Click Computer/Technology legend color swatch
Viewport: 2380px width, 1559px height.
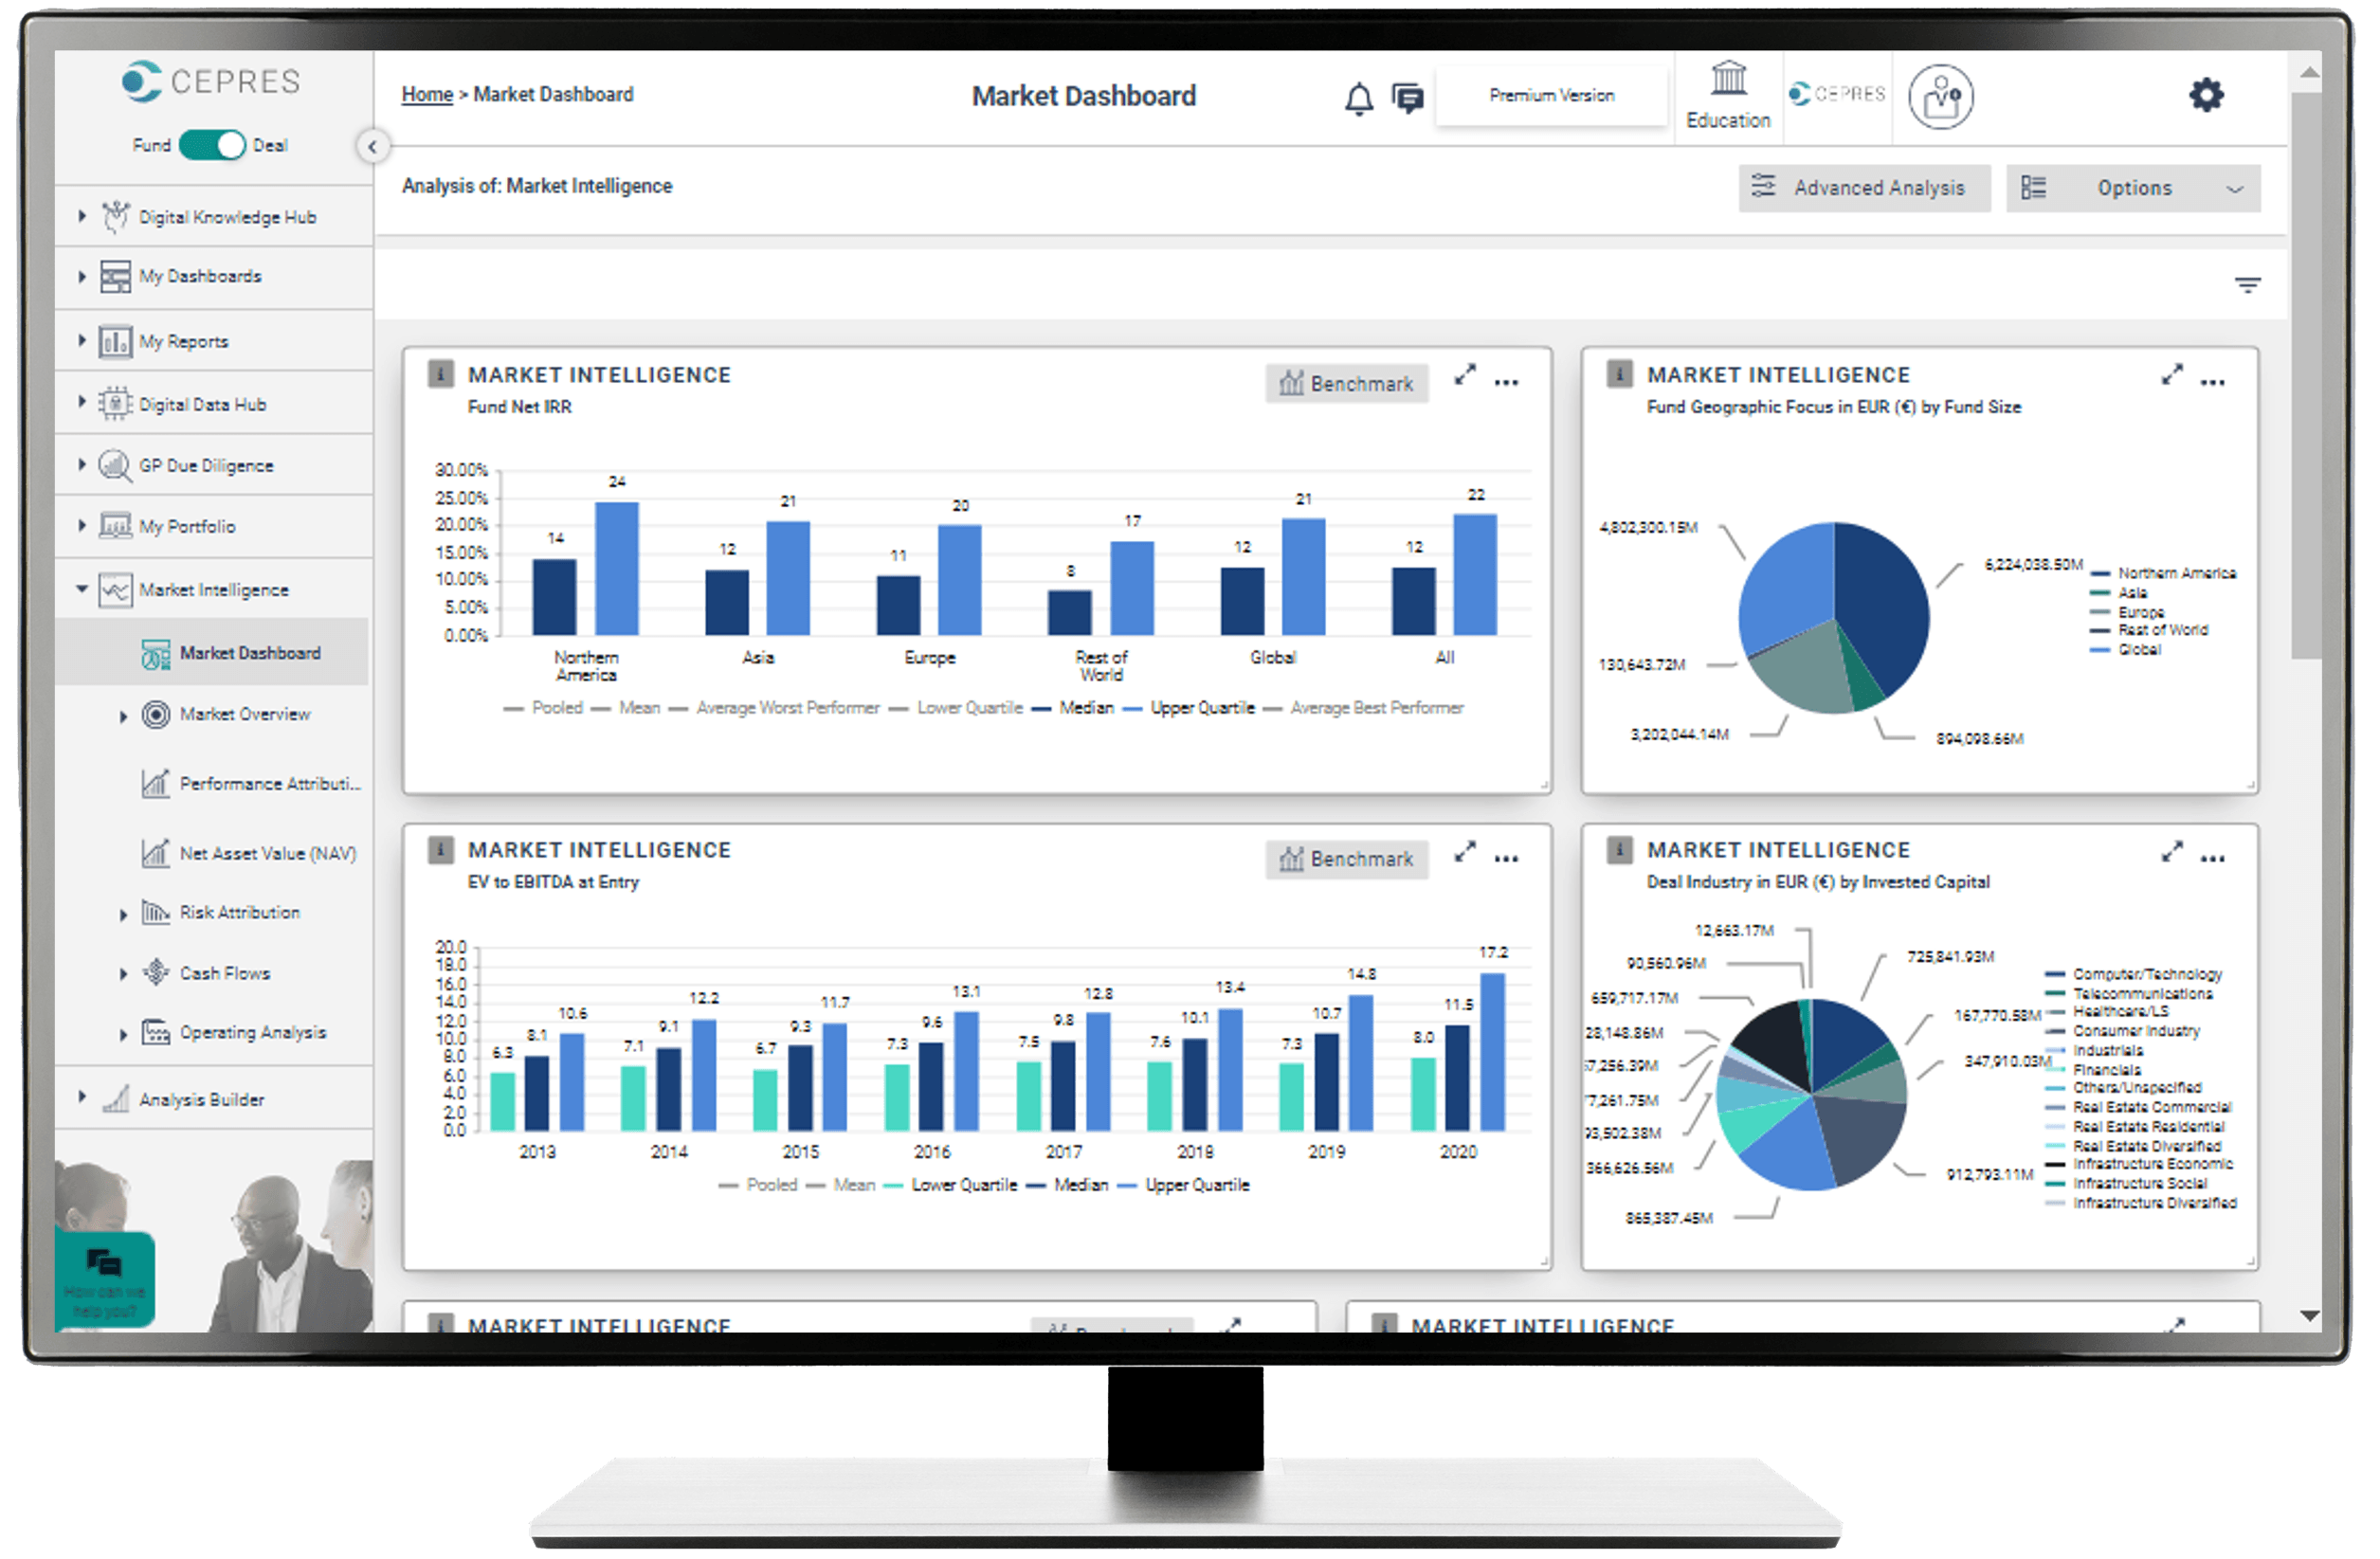coord(2055,975)
